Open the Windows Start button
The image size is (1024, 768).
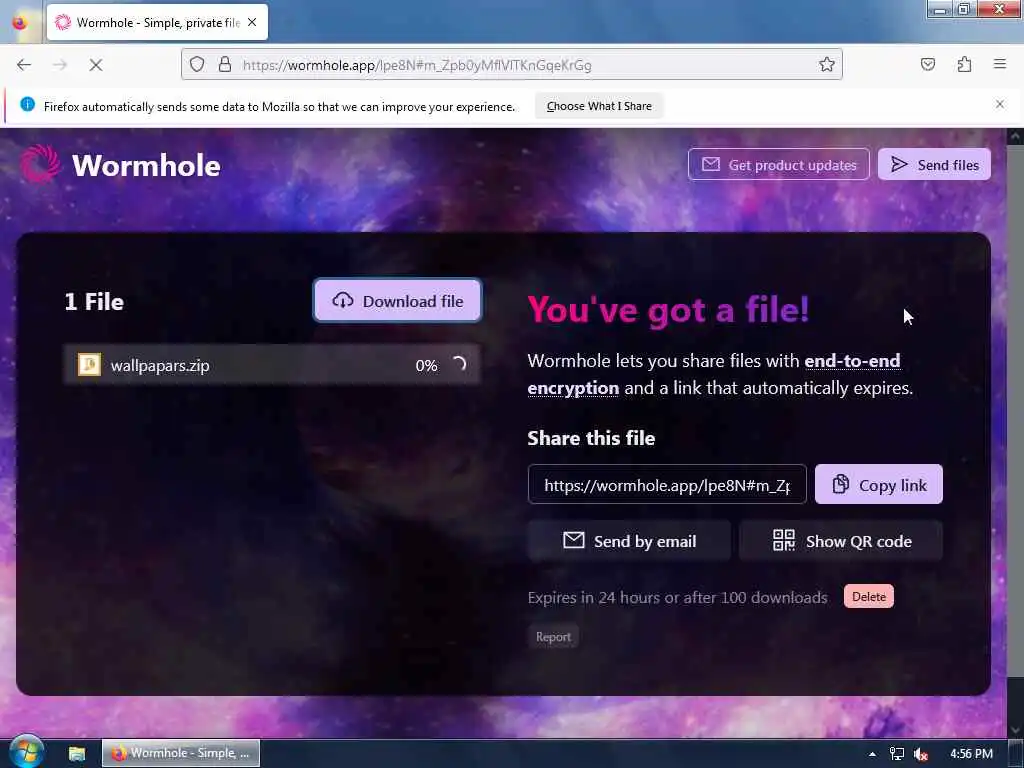coord(26,752)
